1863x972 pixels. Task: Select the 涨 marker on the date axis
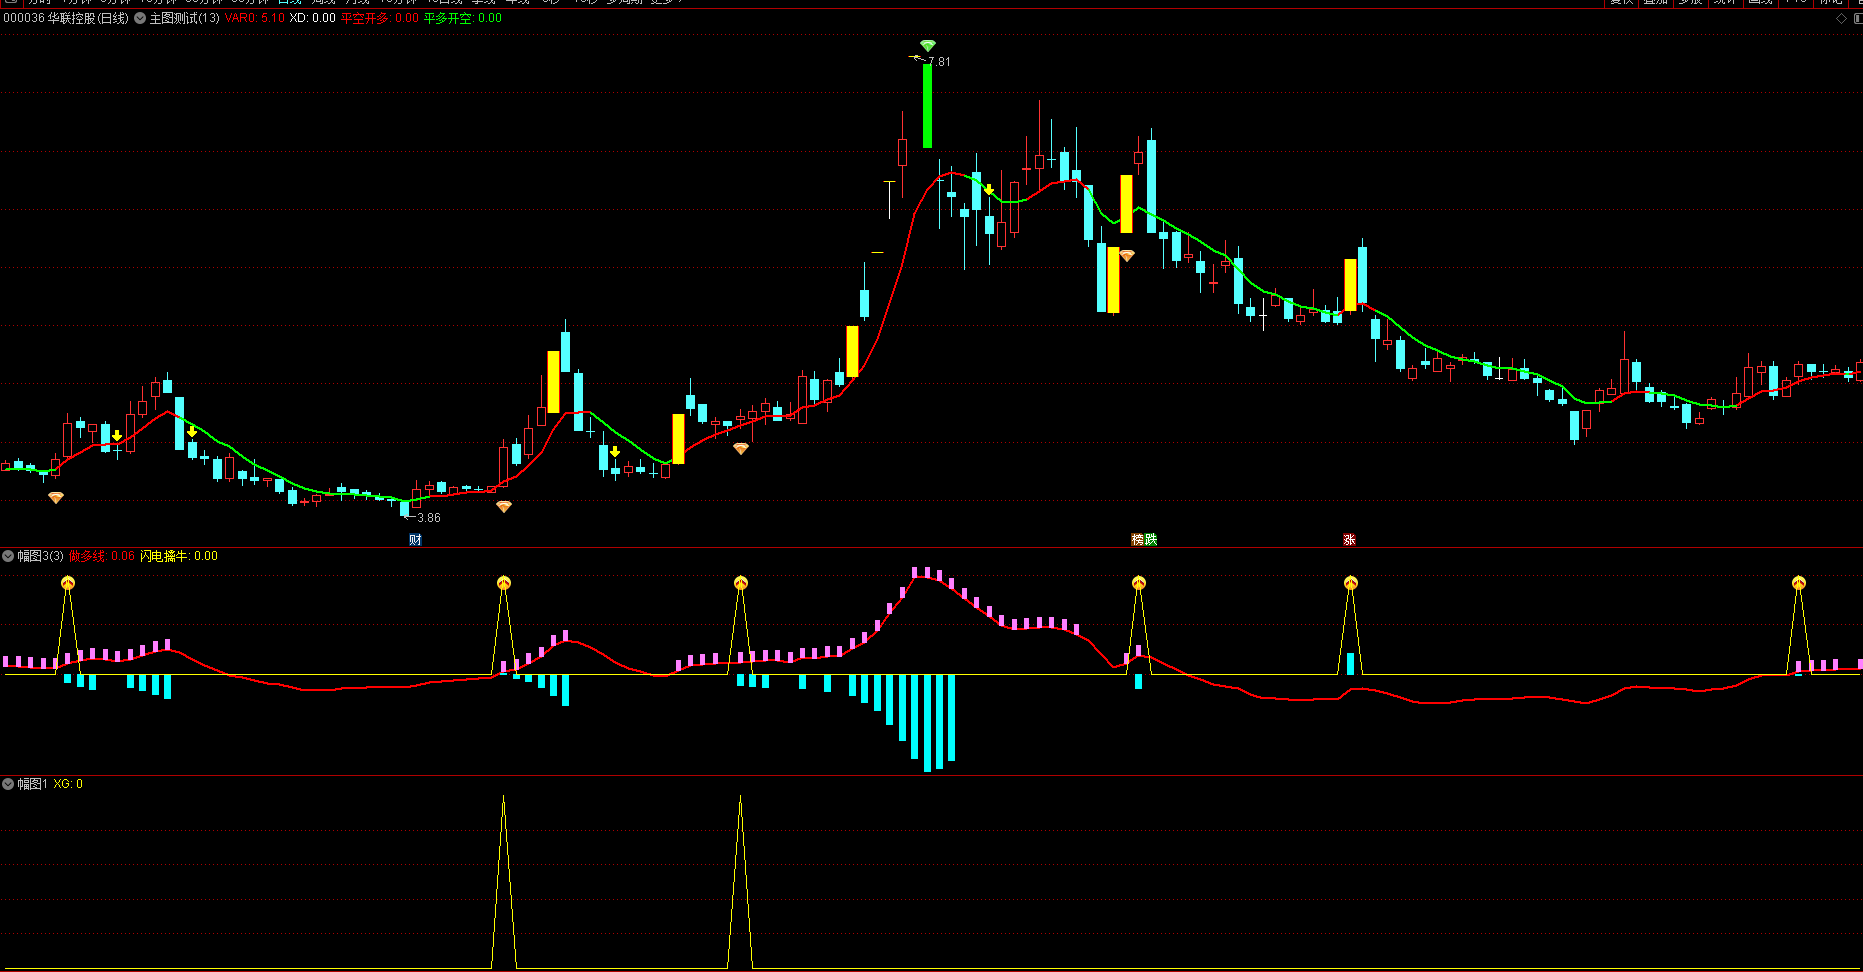(1349, 540)
